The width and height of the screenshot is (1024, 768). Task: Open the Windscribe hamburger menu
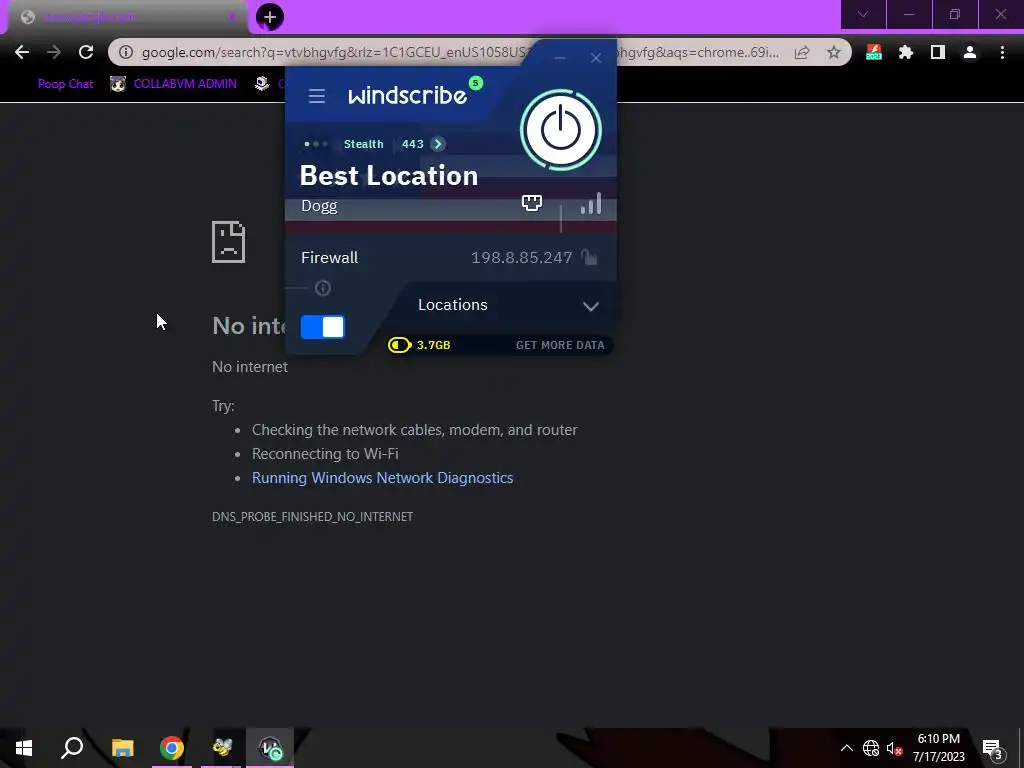click(x=317, y=96)
